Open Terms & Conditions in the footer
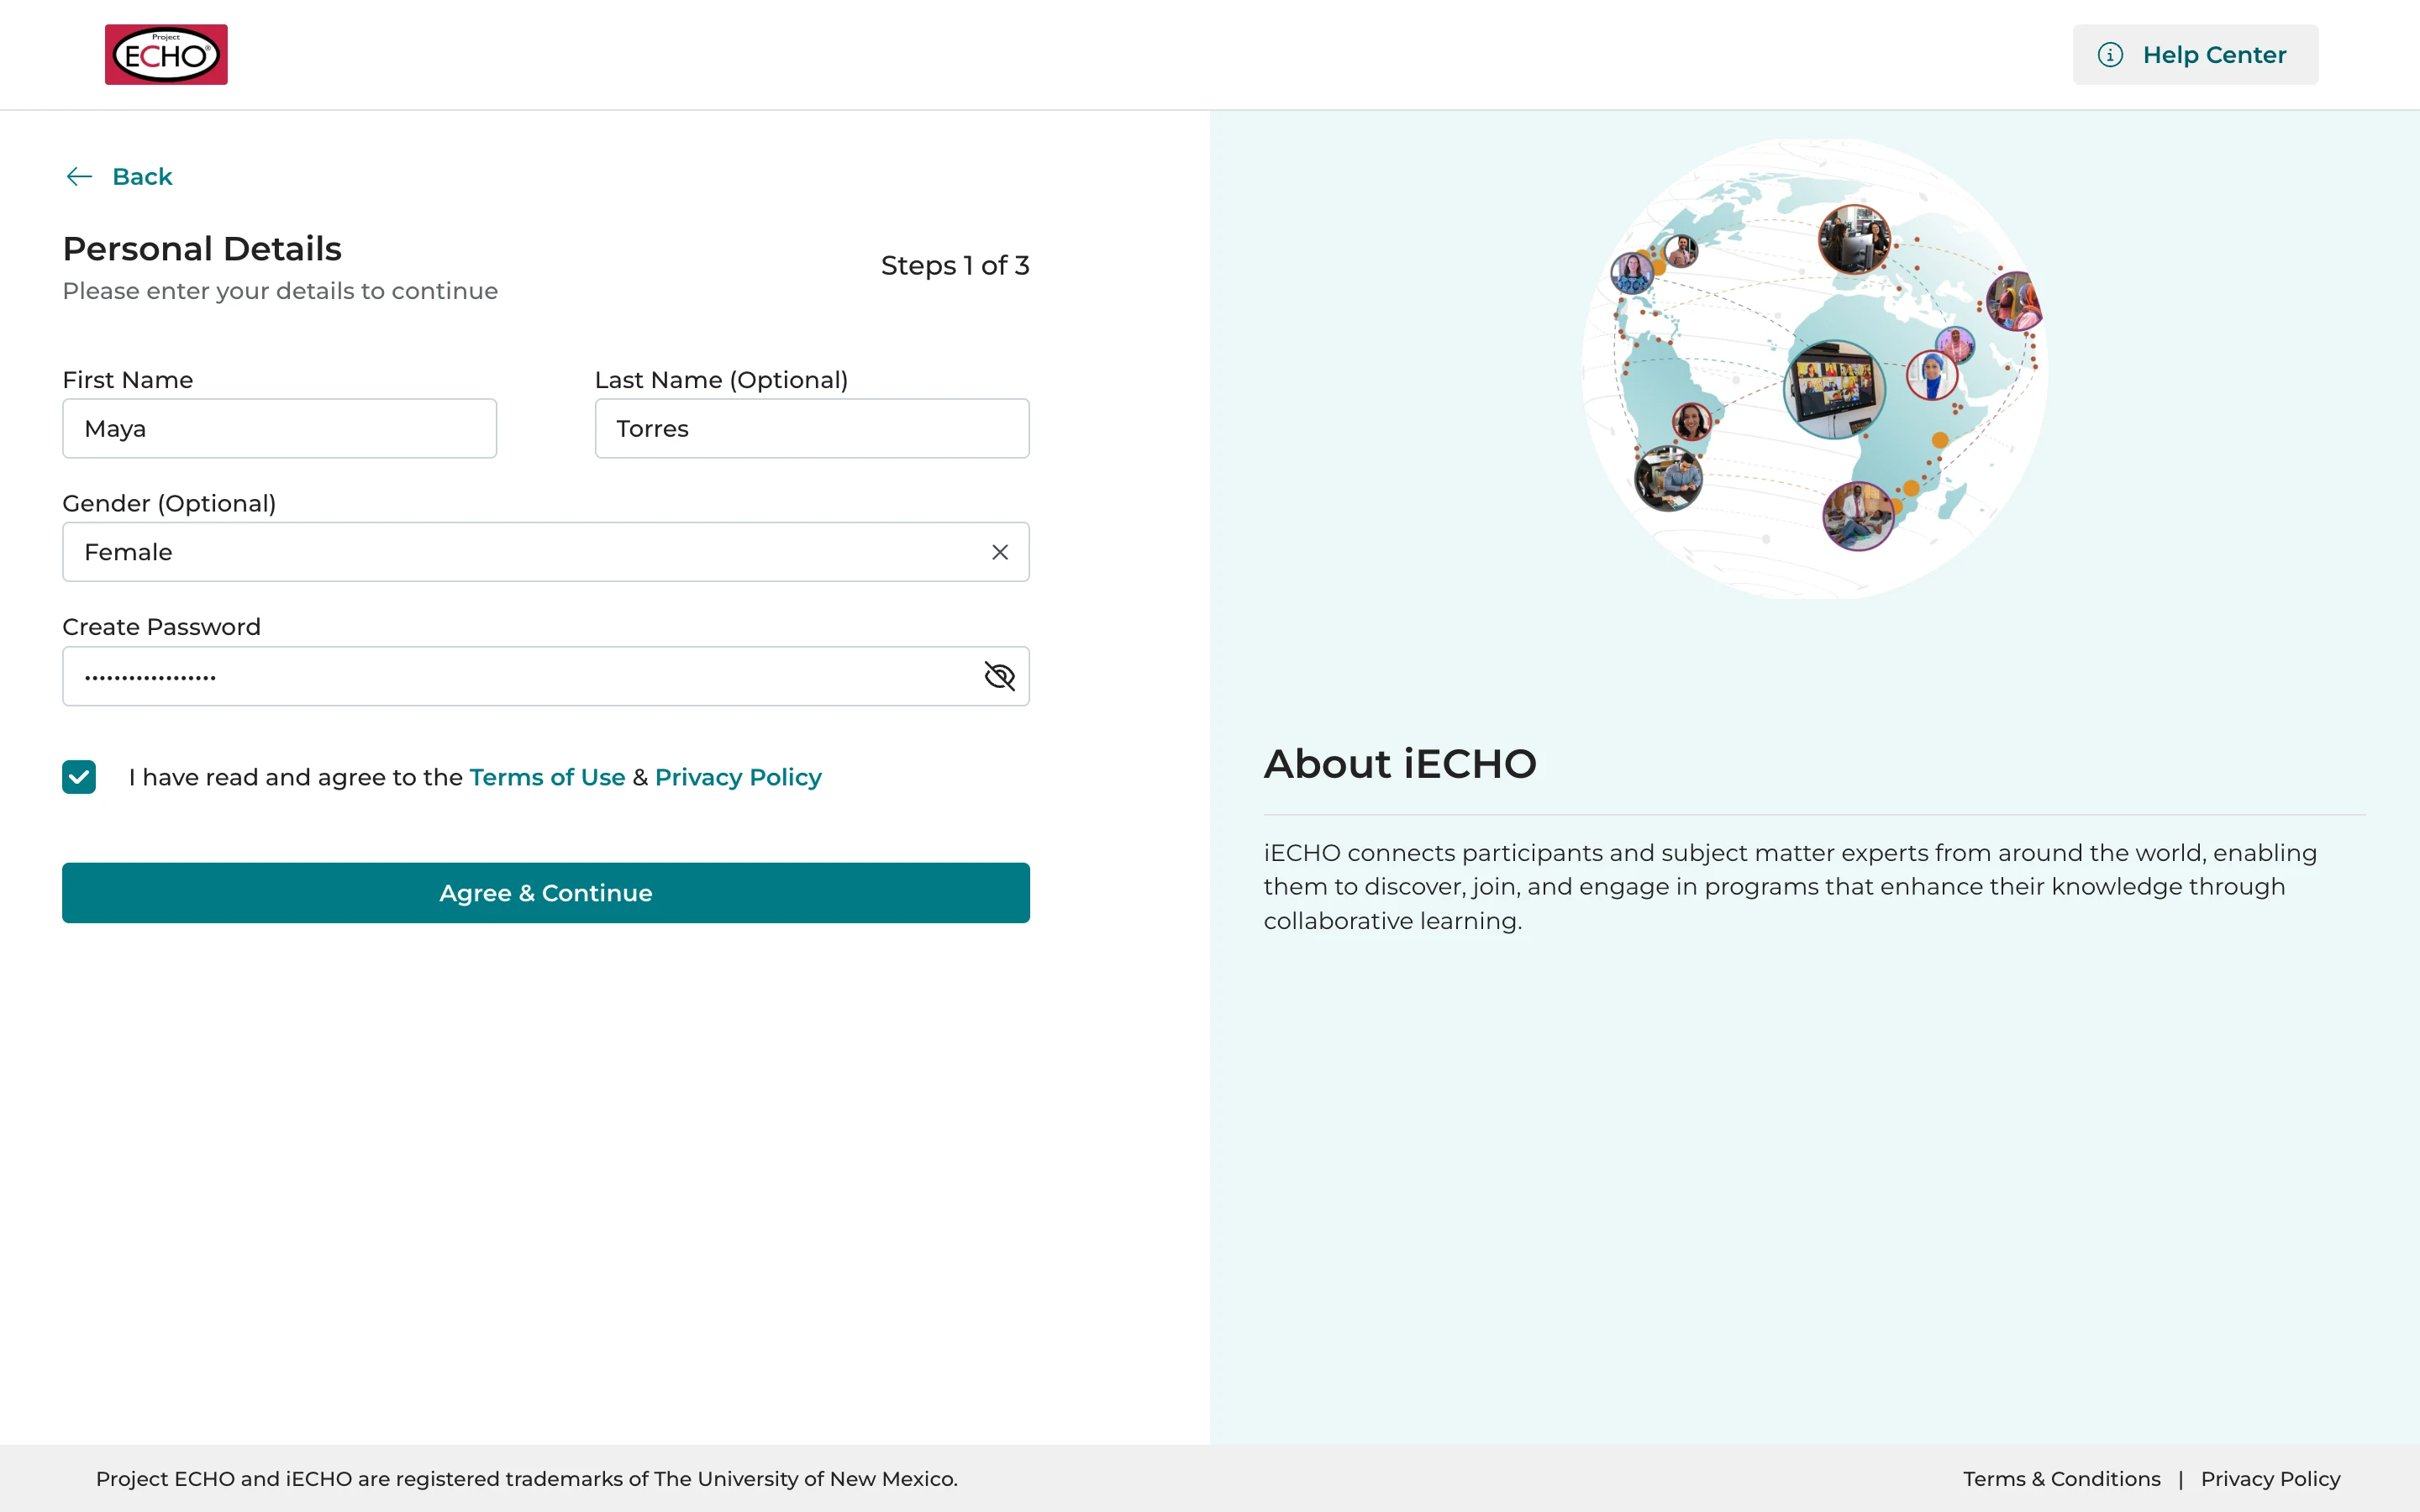Viewport: 2420px width, 1512px height. click(x=2061, y=1479)
